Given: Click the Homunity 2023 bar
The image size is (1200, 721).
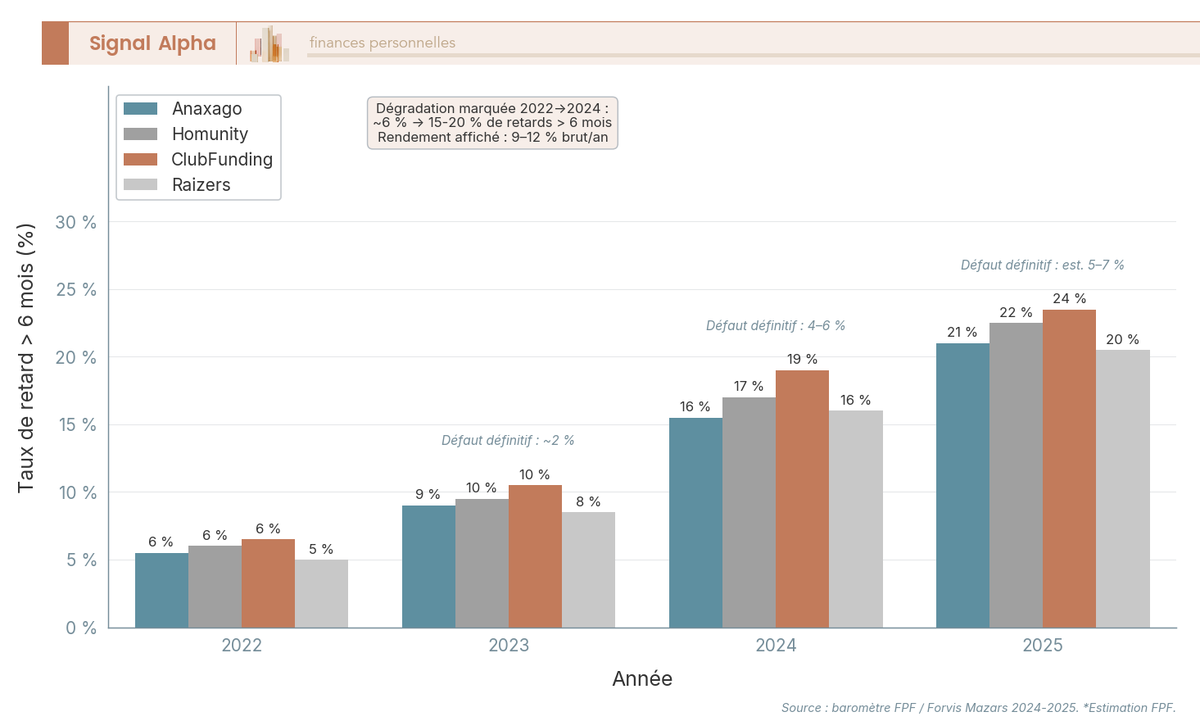Looking at the screenshot, I should click(x=482, y=563).
